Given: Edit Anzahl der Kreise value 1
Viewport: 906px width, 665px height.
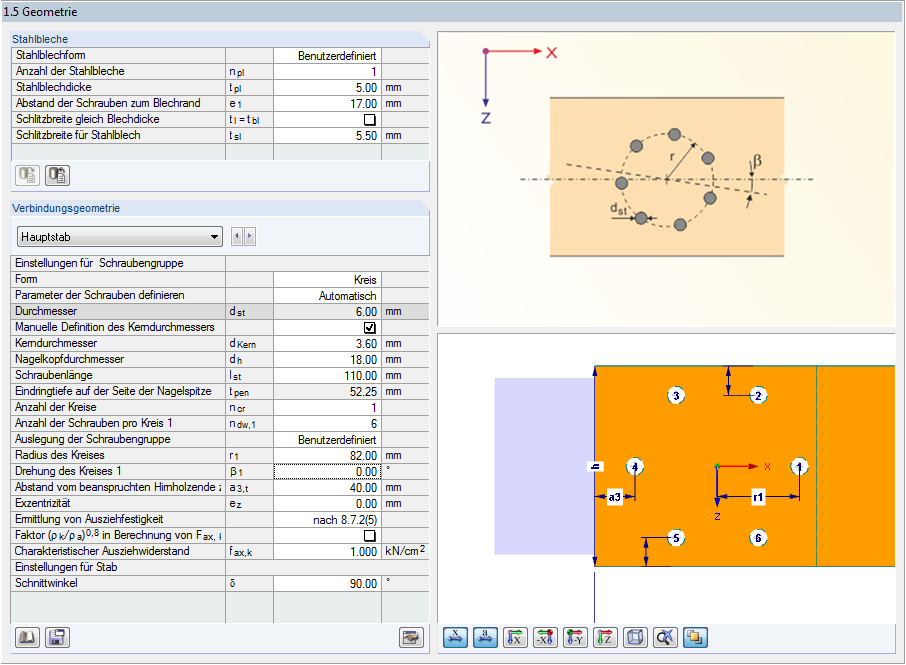Looking at the screenshot, I should point(327,407).
